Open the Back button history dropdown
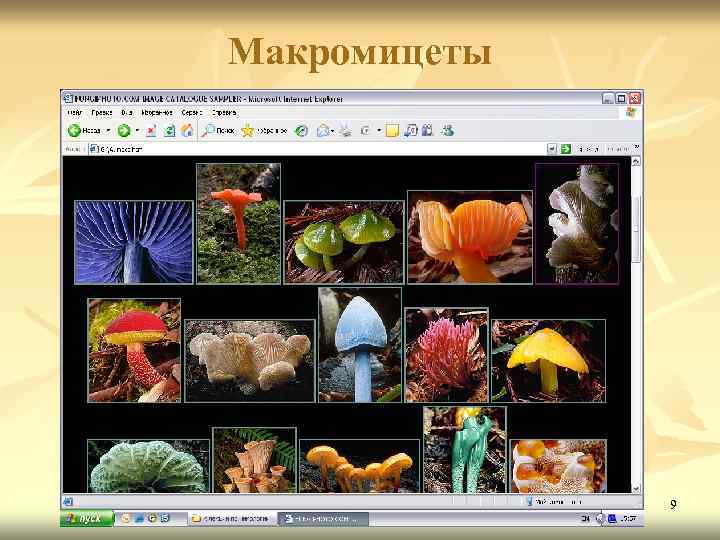The height and width of the screenshot is (540, 720). tap(108, 131)
